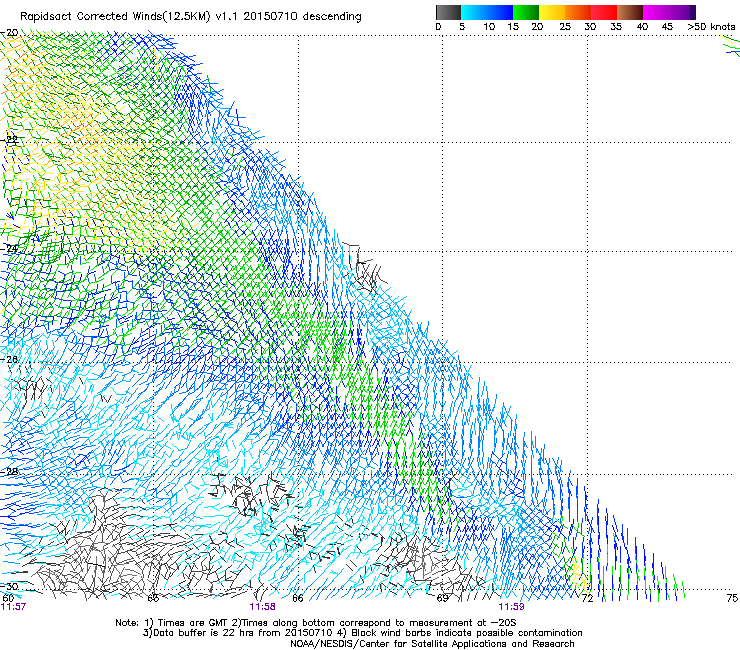The width and height of the screenshot is (740, 650).
Task: Click the -26 latitude axis label
Action: [x=9, y=360]
